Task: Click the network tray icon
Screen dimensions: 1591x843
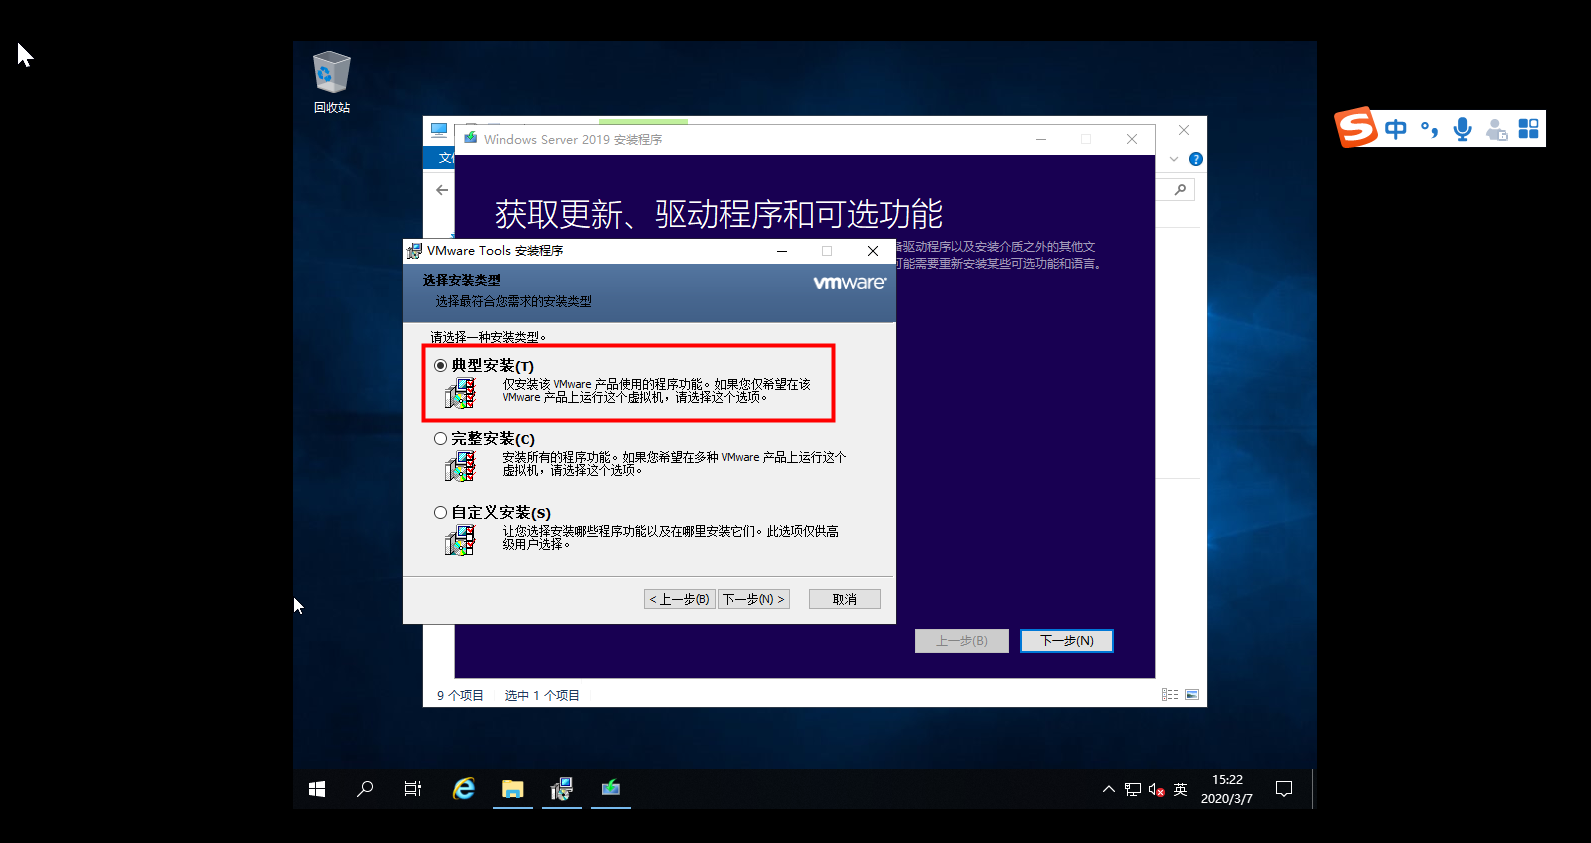Action: coord(1133,789)
